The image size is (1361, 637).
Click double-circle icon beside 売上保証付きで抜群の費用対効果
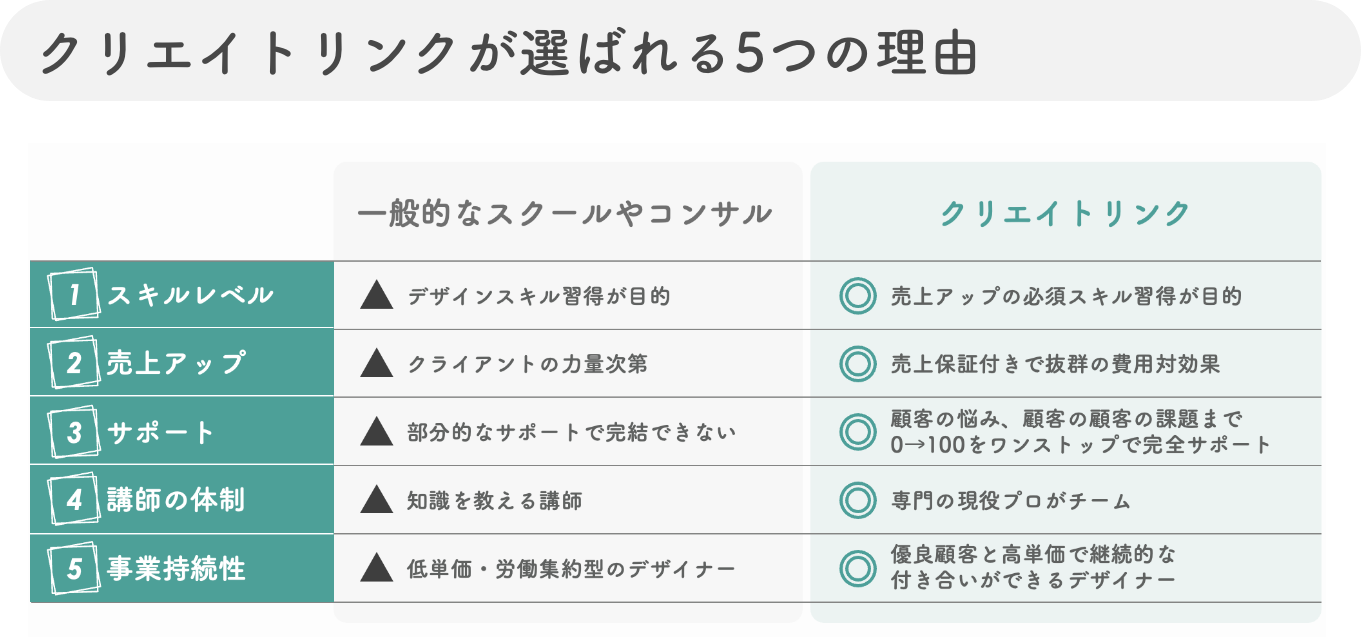[x=856, y=364]
